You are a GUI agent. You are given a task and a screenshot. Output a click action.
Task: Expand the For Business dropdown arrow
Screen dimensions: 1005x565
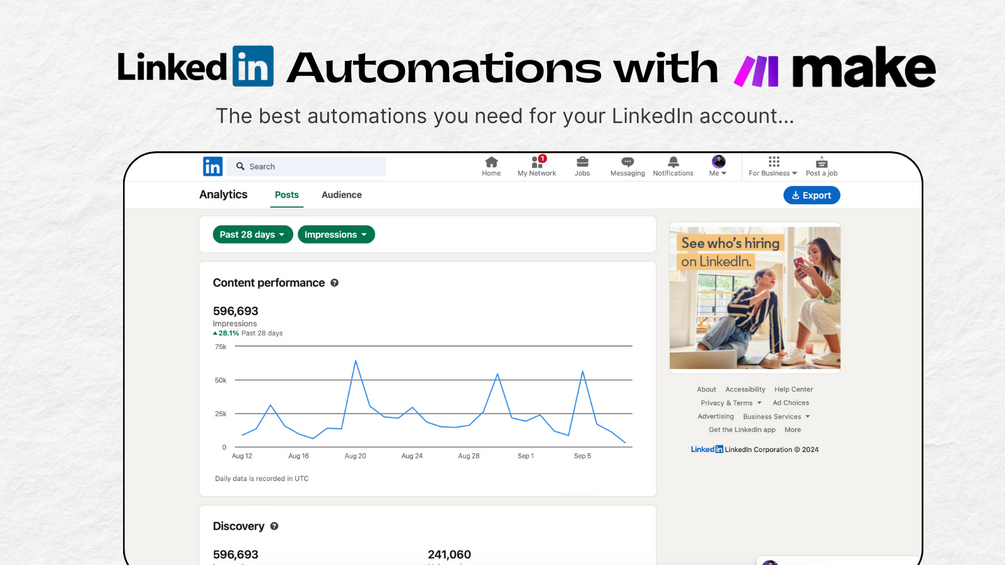(x=795, y=174)
